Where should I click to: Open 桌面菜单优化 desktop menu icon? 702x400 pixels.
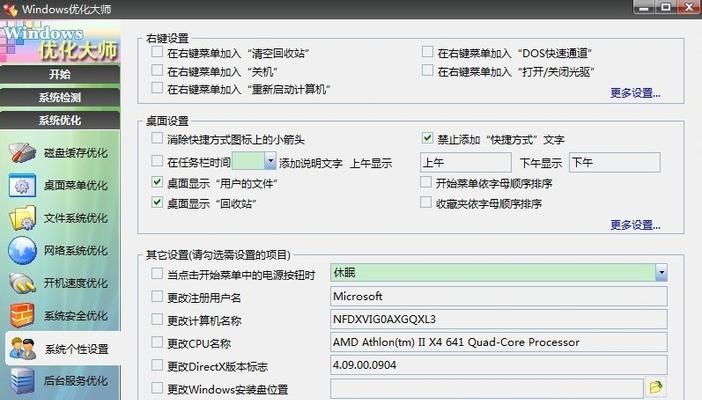(x=22, y=185)
